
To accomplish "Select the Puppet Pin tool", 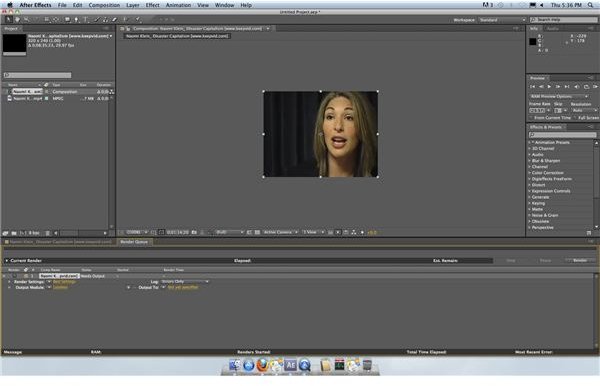I will tap(137, 20).
